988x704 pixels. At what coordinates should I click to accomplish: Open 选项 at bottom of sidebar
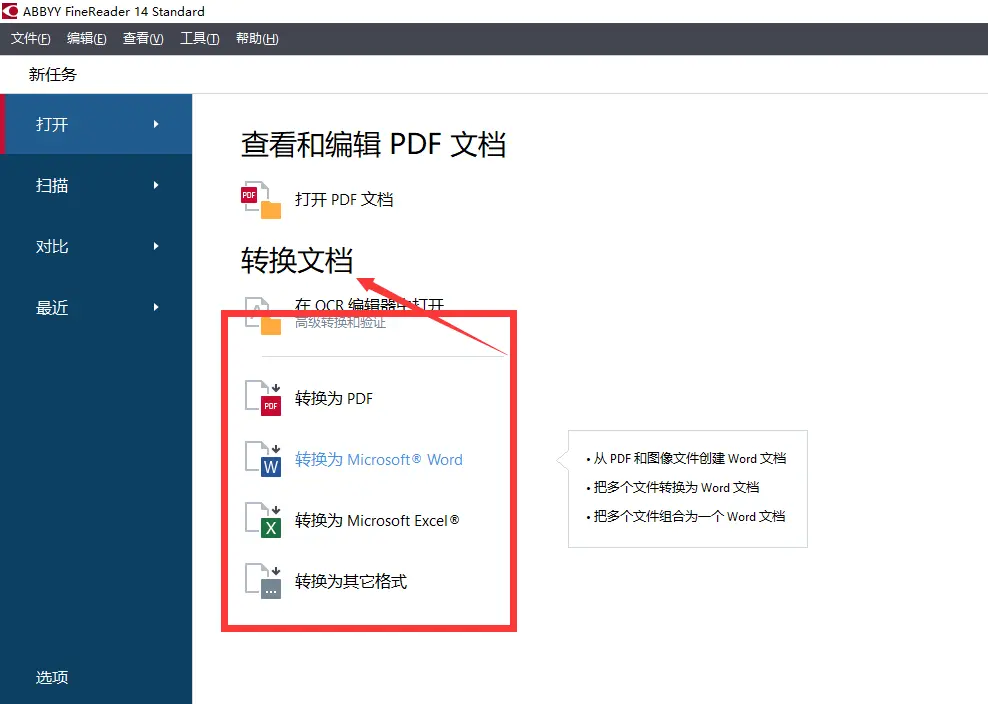pyautogui.click(x=52, y=677)
